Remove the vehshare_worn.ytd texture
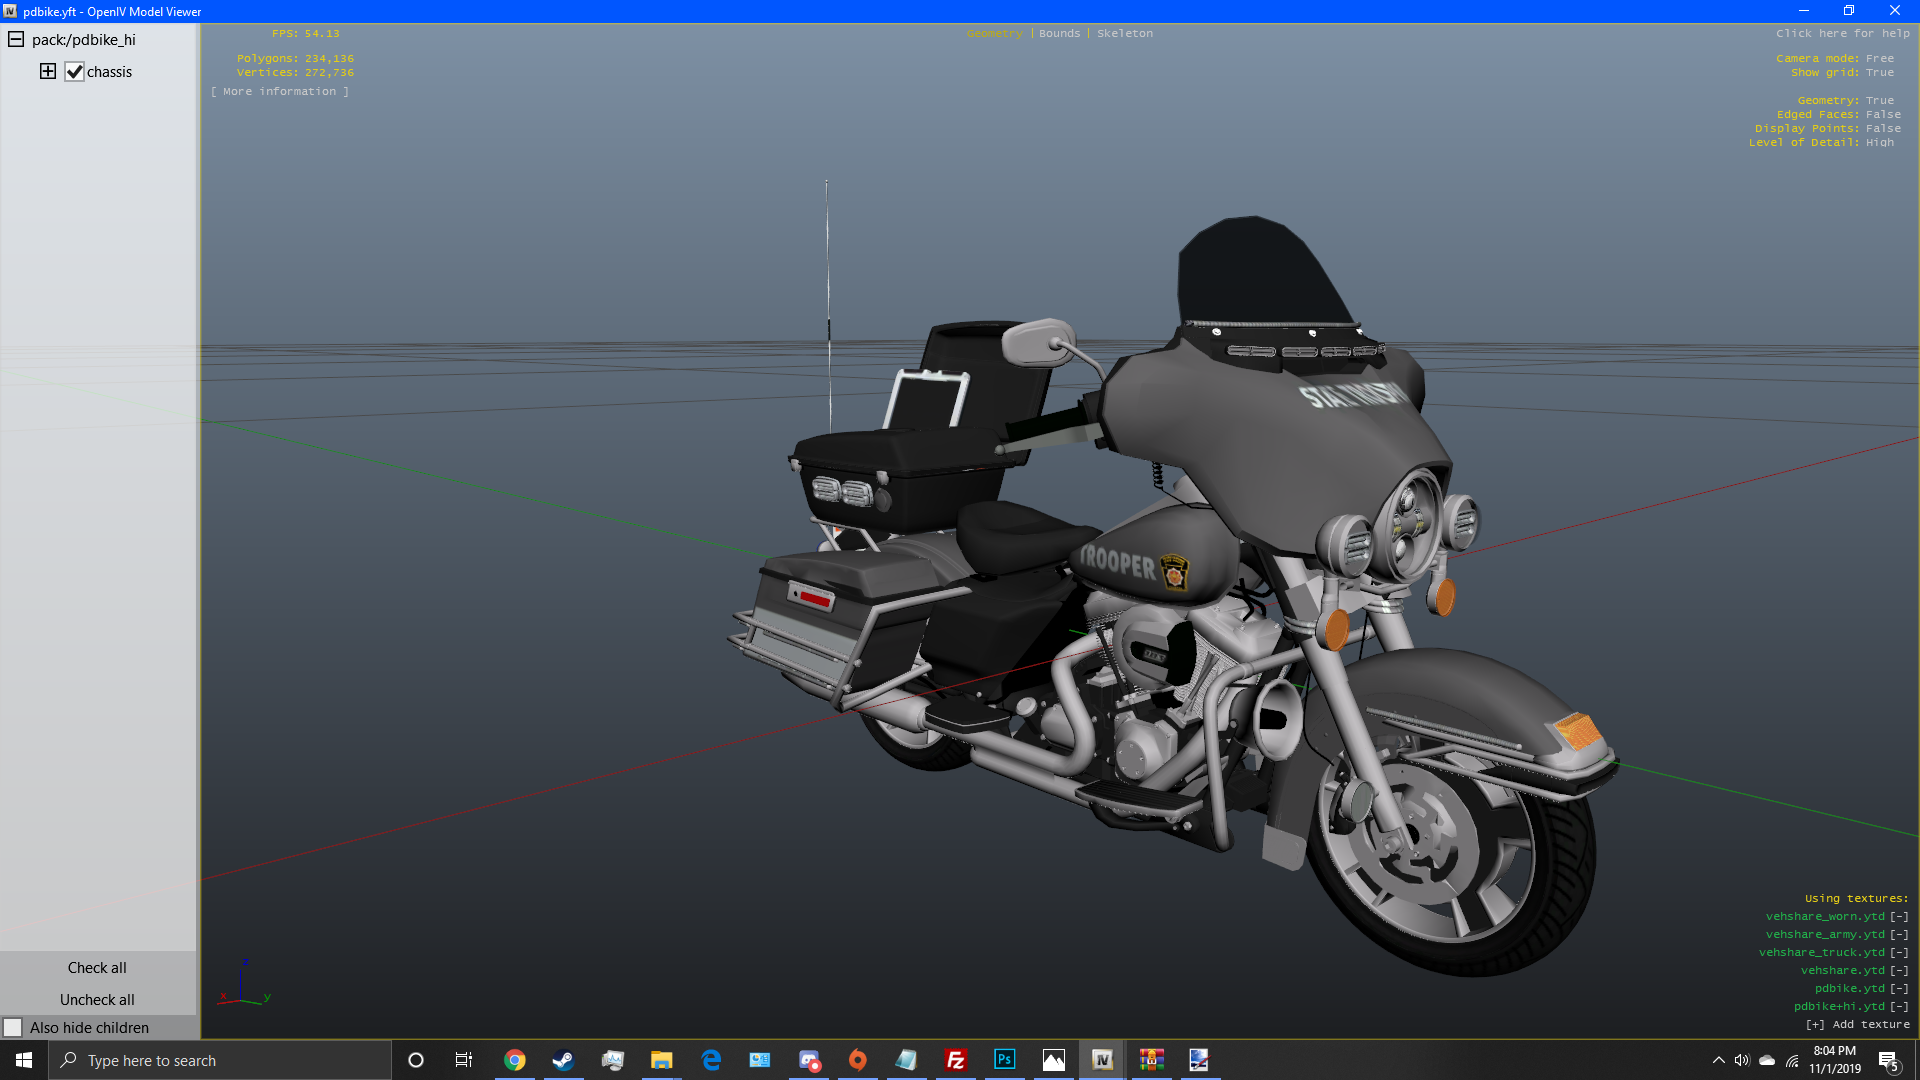 pos(1899,916)
